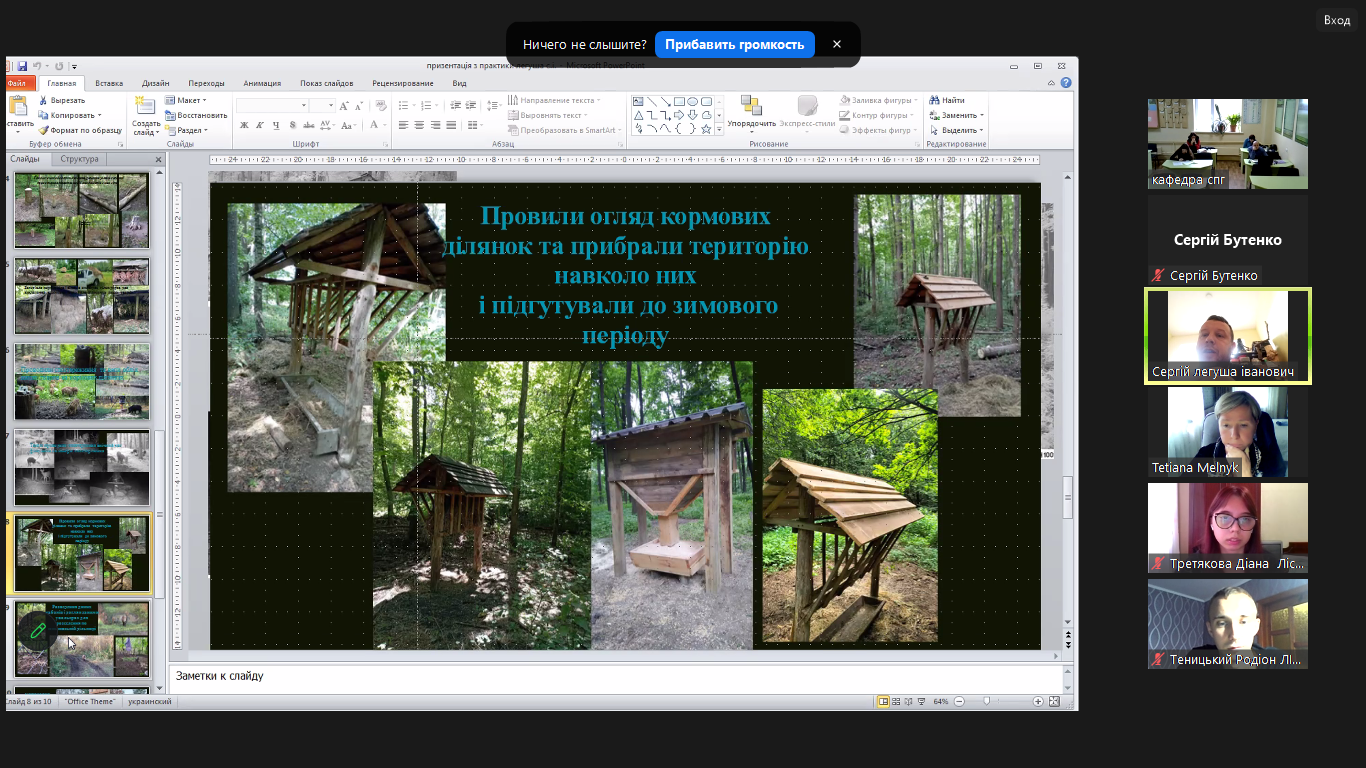
Task: Align text right in paragraph group
Action: click(436, 125)
